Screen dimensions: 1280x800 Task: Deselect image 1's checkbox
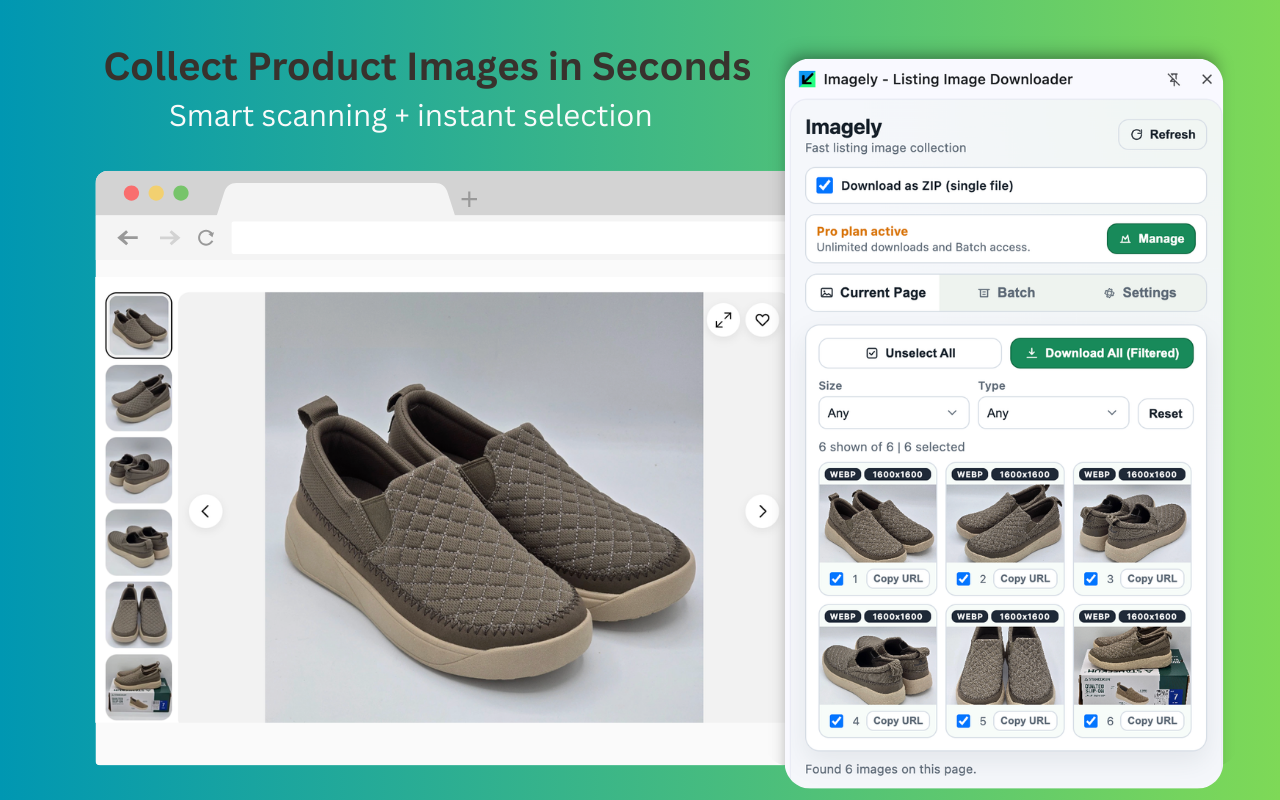[x=836, y=578]
